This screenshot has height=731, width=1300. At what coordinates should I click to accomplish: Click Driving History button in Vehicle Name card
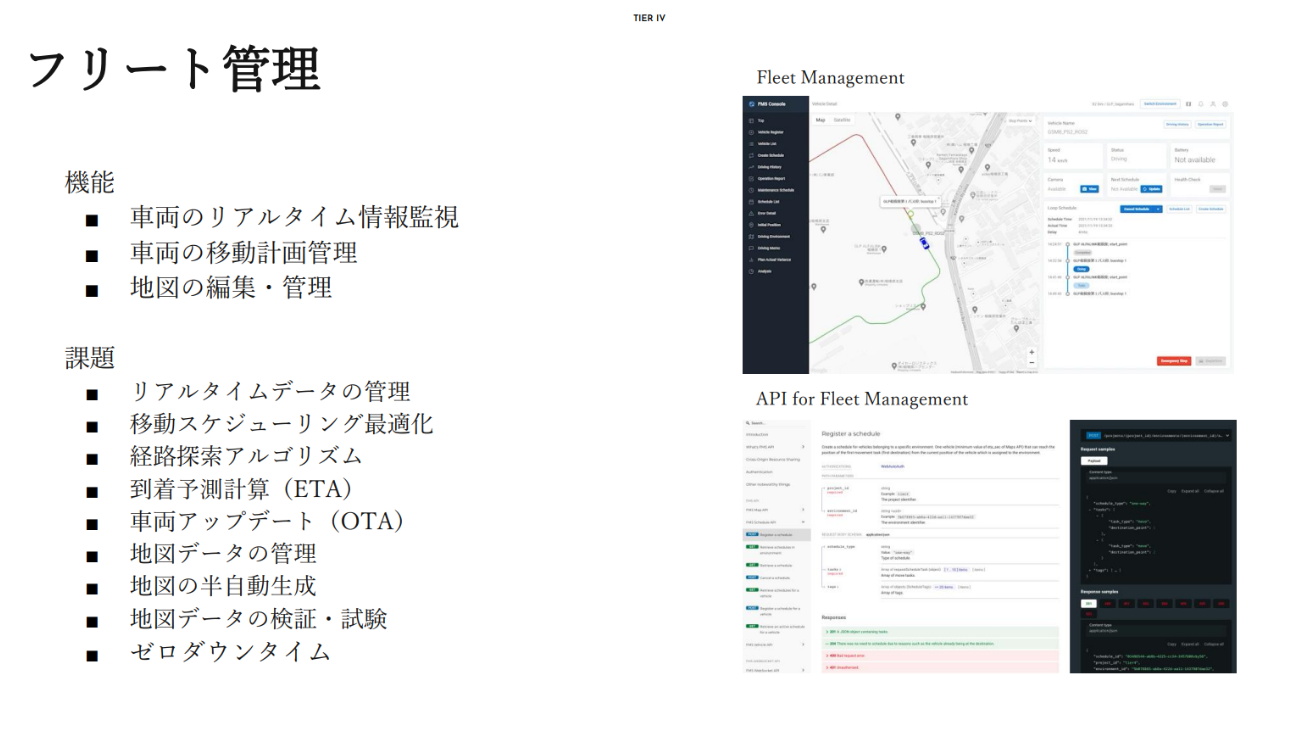pyautogui.click(x=1177, y=124)
